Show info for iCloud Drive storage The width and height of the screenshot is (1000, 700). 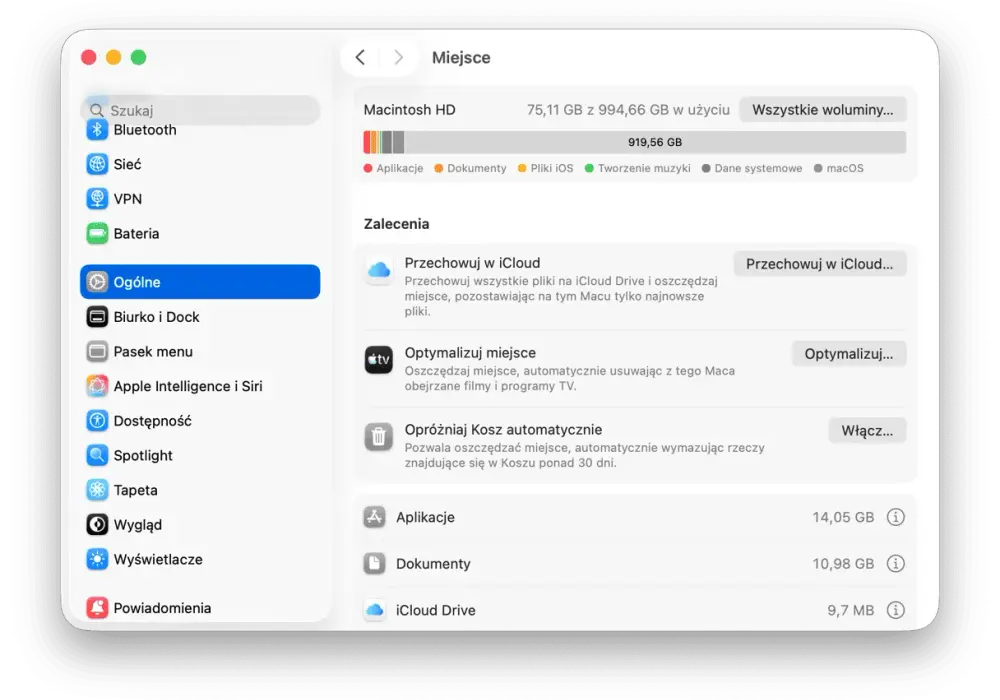(x=895, y=610)
